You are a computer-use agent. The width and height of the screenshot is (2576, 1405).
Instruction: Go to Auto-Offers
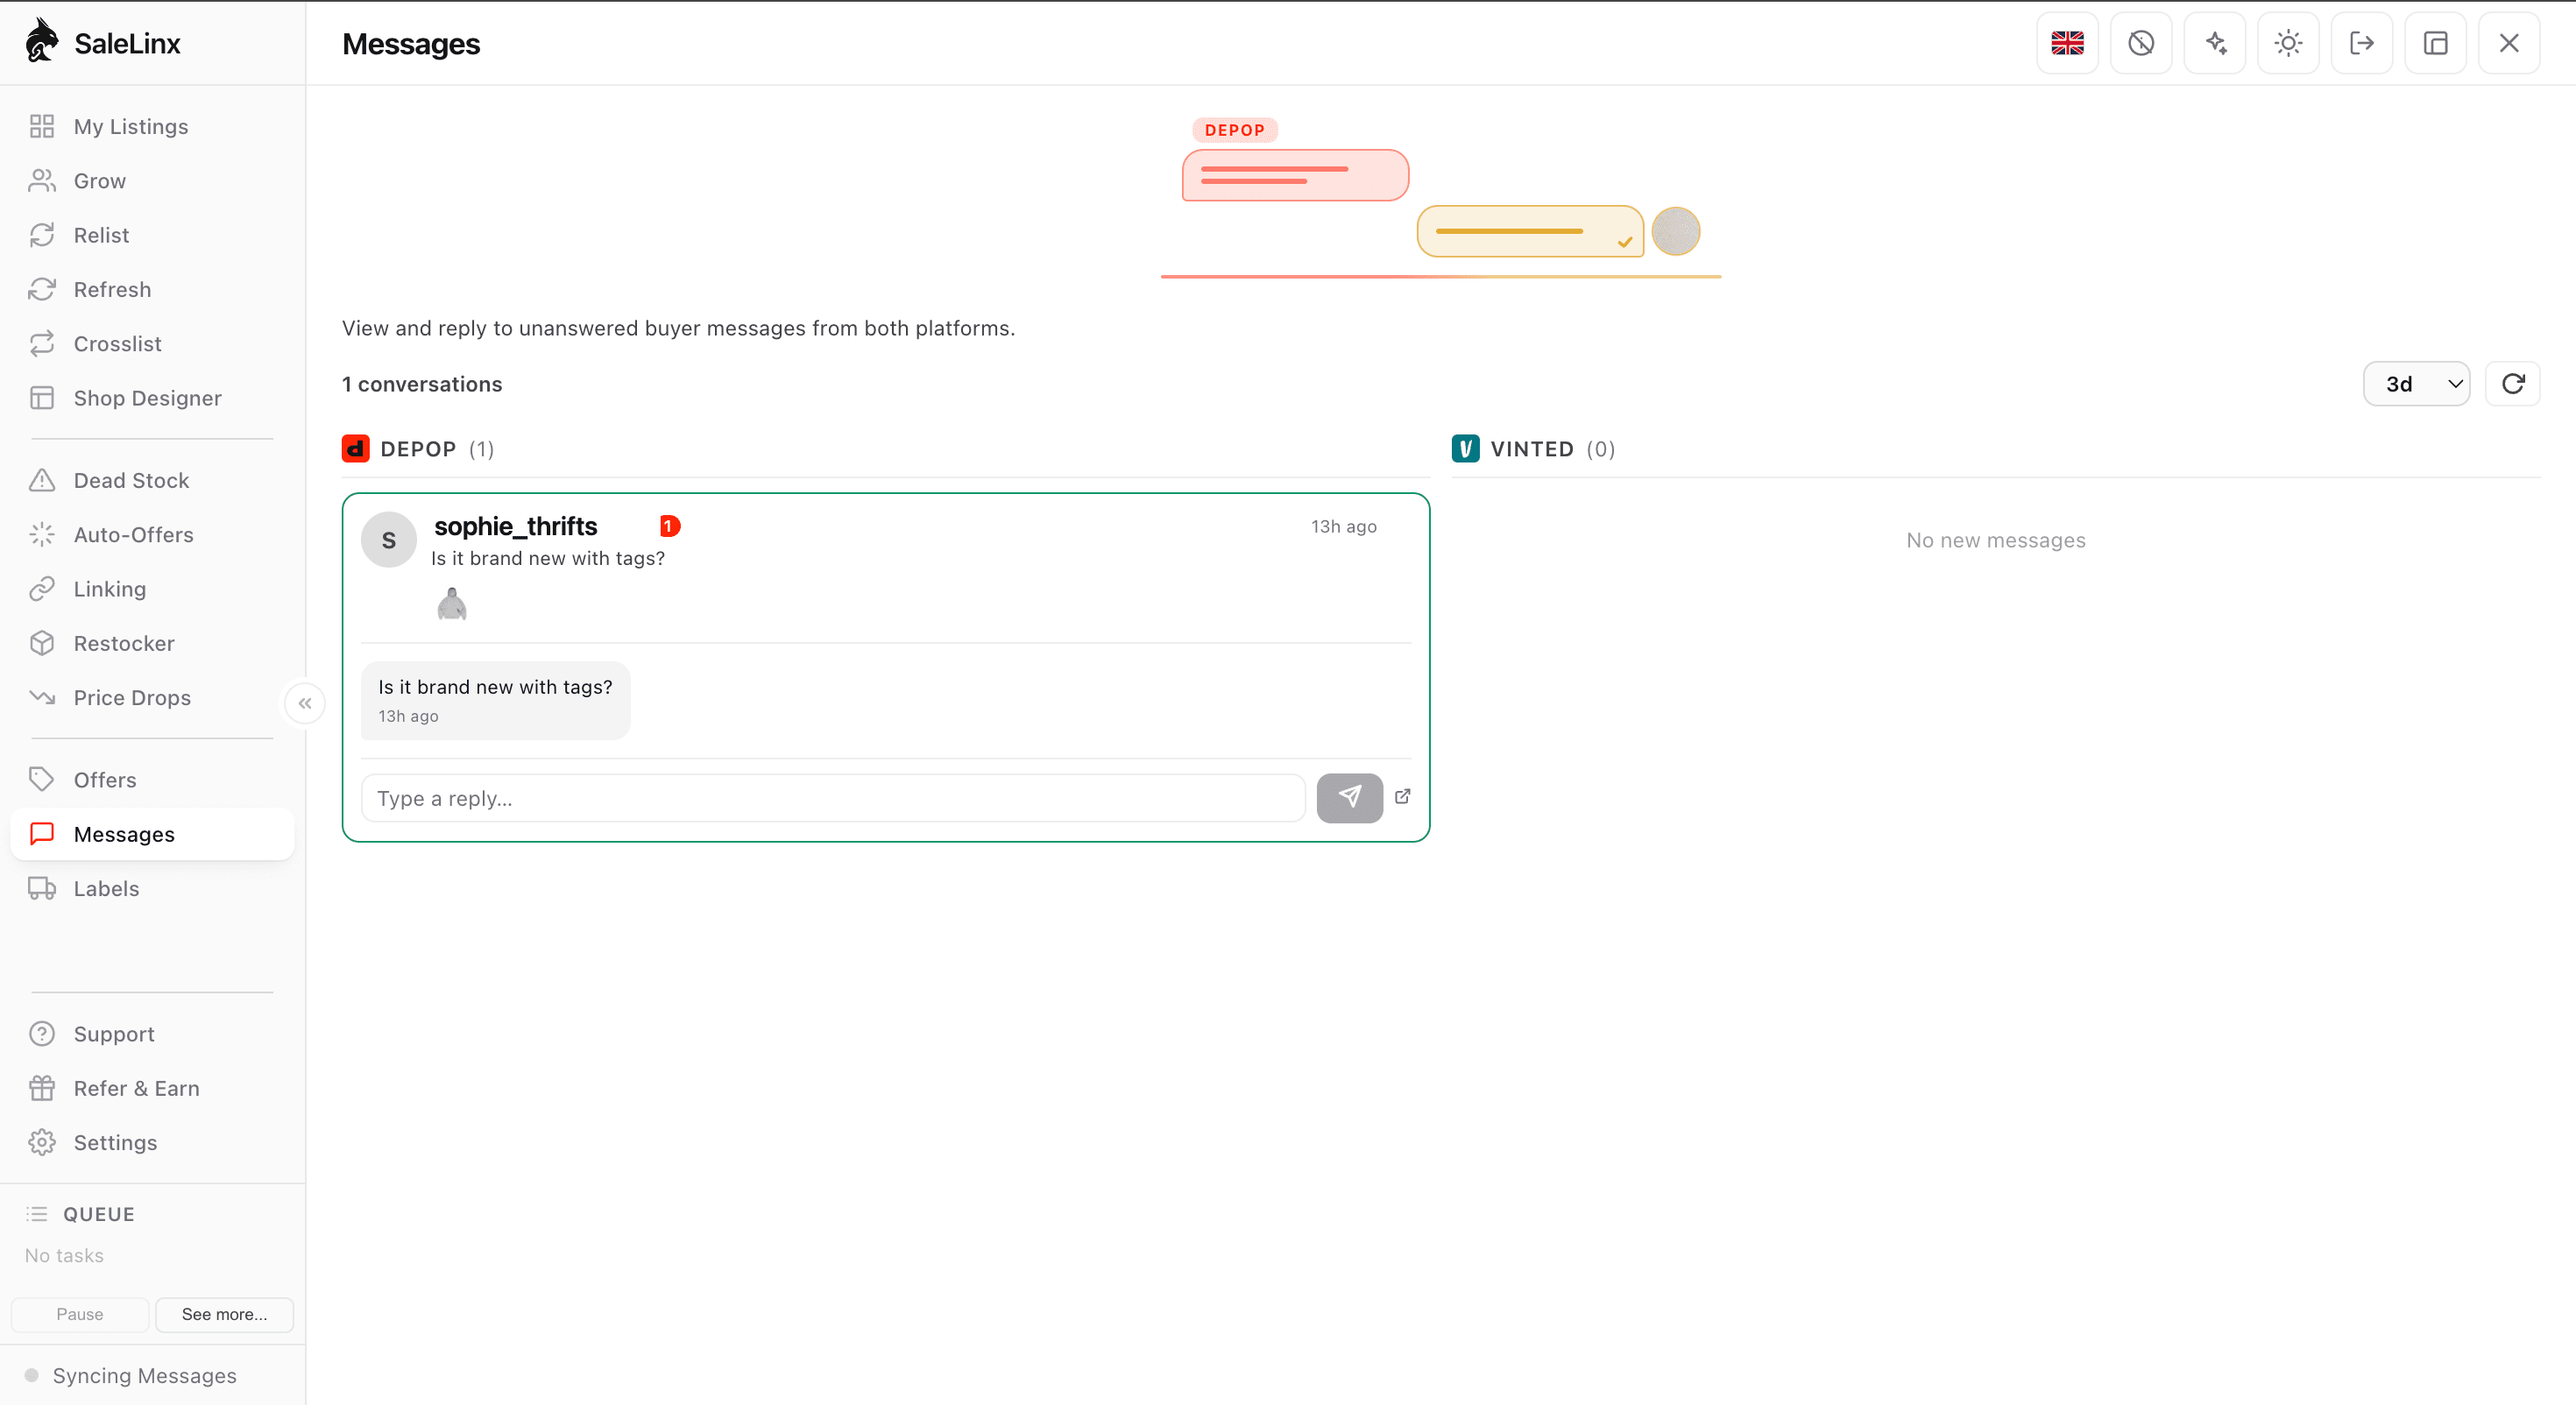coord(152,535)
